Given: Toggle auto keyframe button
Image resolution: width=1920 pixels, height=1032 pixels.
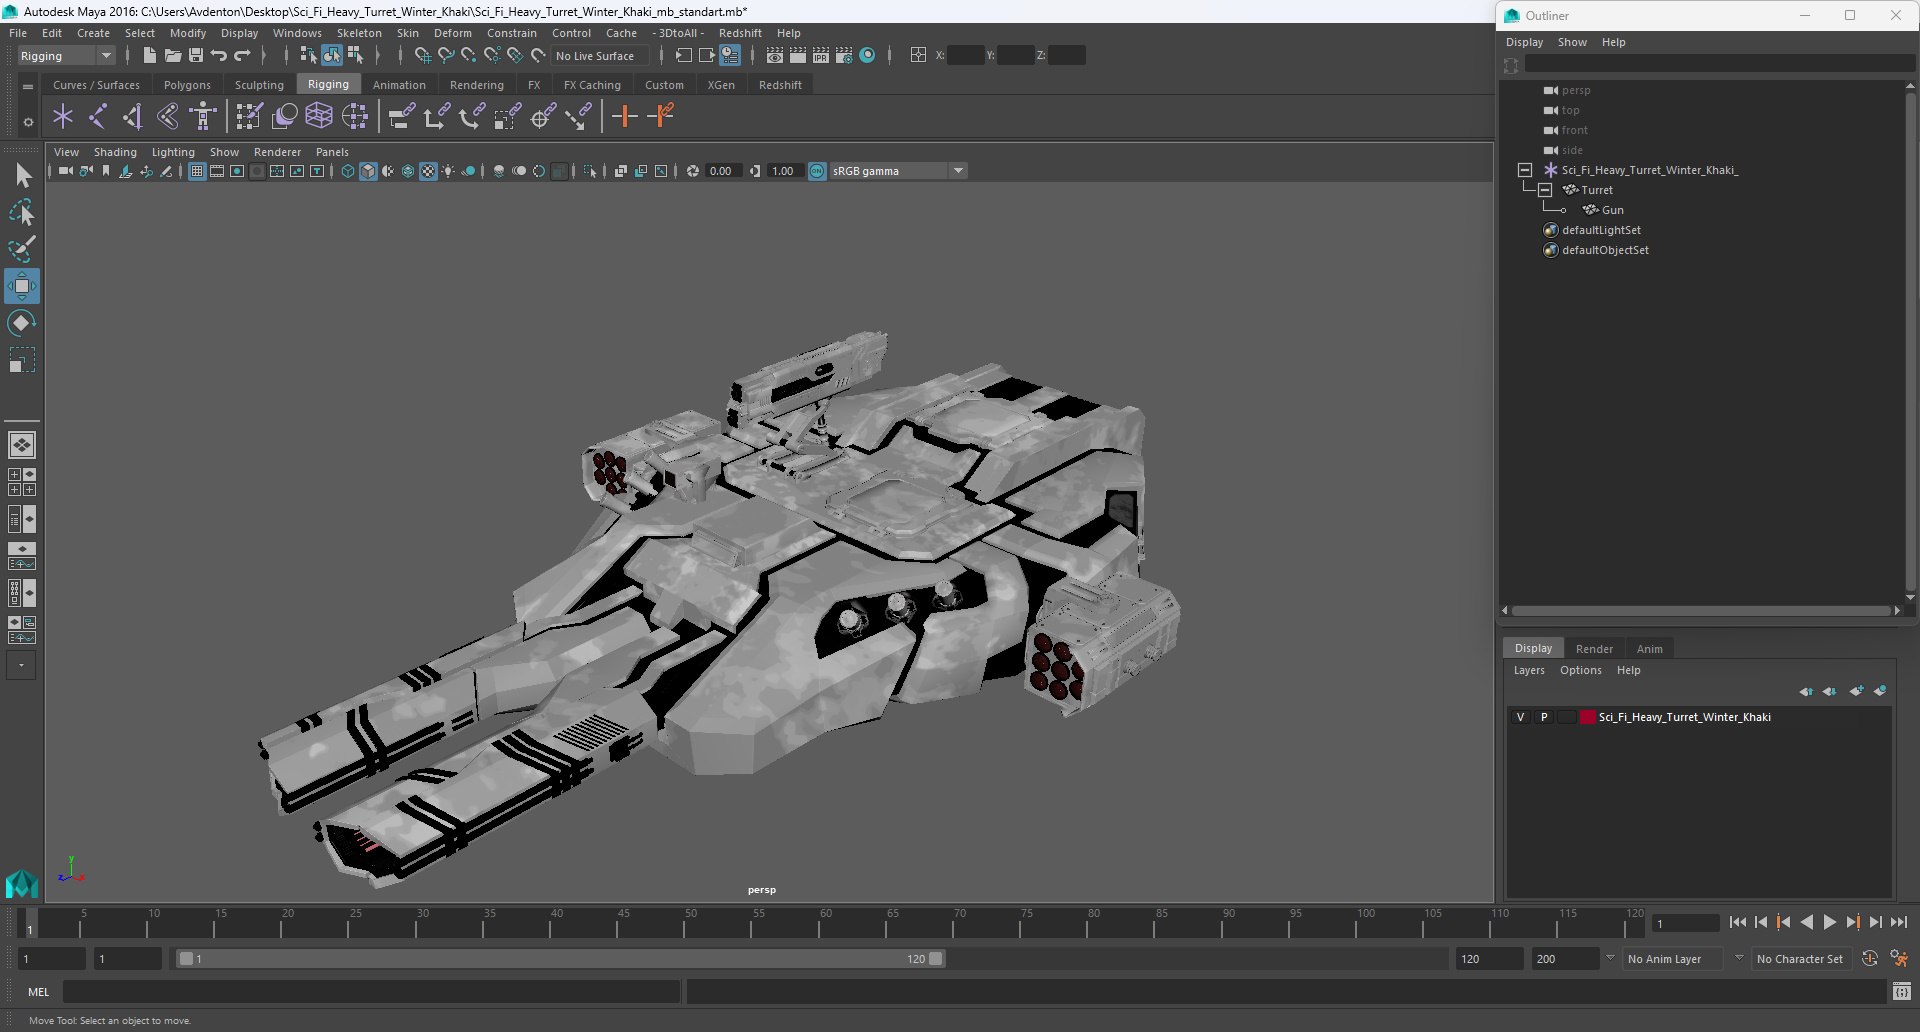Looking at the screenshot, I should (x=1869, y=959).
